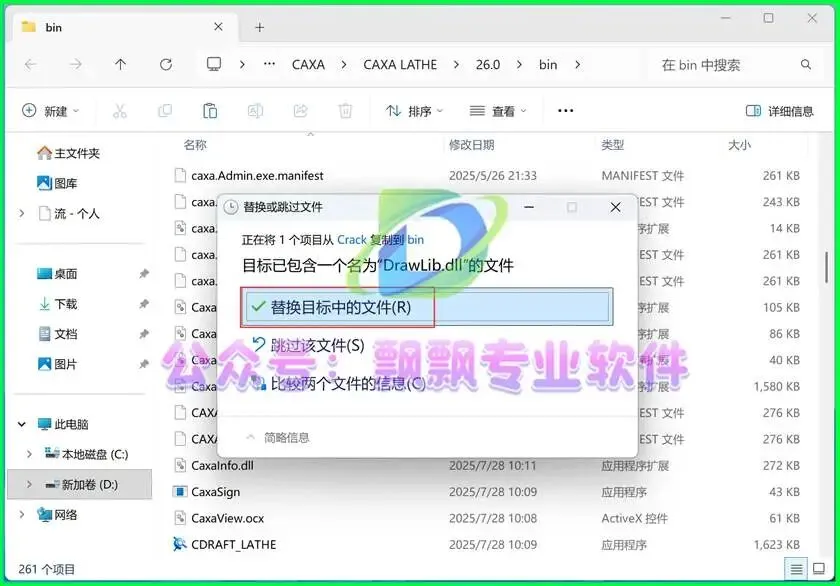840x586 pixels.
Task: Click the file list vertical scrollbar thumb
Action: [827, 267]
